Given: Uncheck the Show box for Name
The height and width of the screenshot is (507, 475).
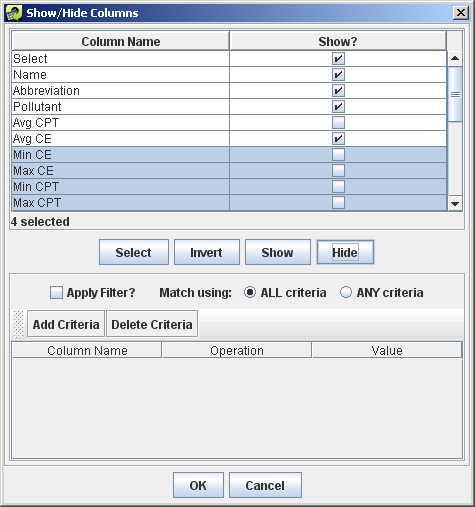Looking at the screenshot, I should tap(338, 75).
